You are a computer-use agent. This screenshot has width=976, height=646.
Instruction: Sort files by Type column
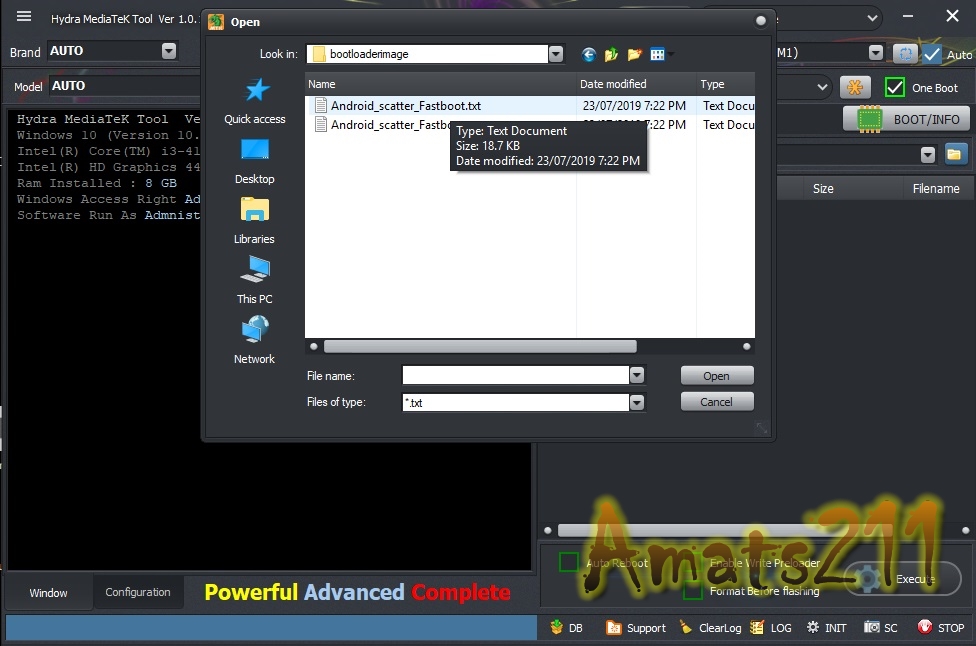click(725, 84)
